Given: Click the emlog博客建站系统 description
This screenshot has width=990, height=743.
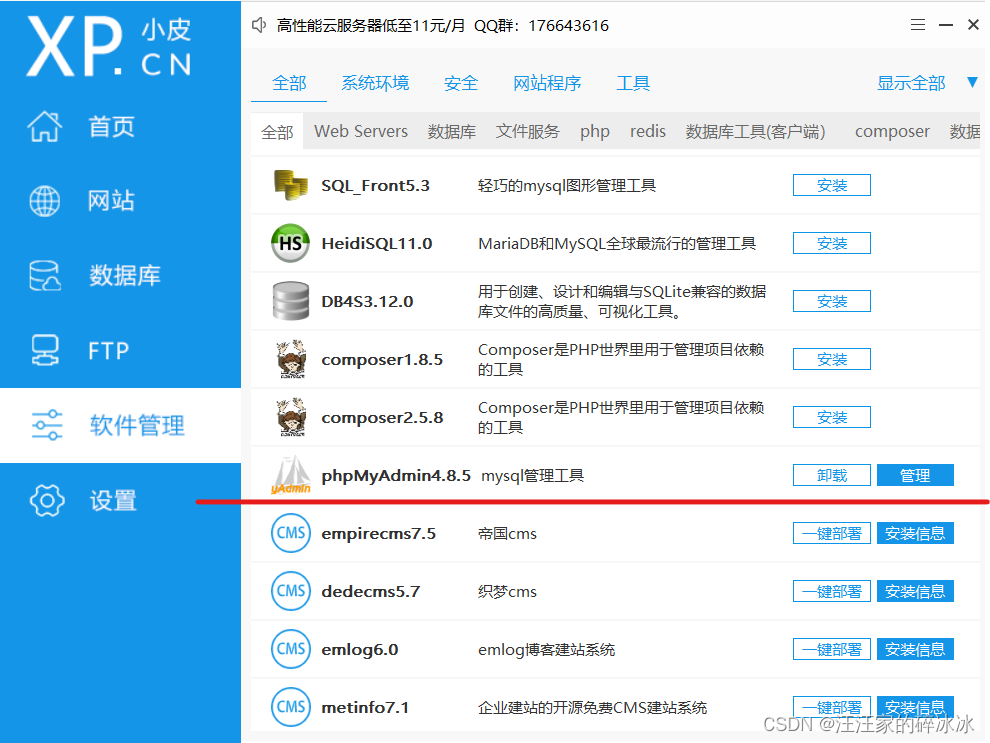Looking at the screenshot, I should pos(546,650).
